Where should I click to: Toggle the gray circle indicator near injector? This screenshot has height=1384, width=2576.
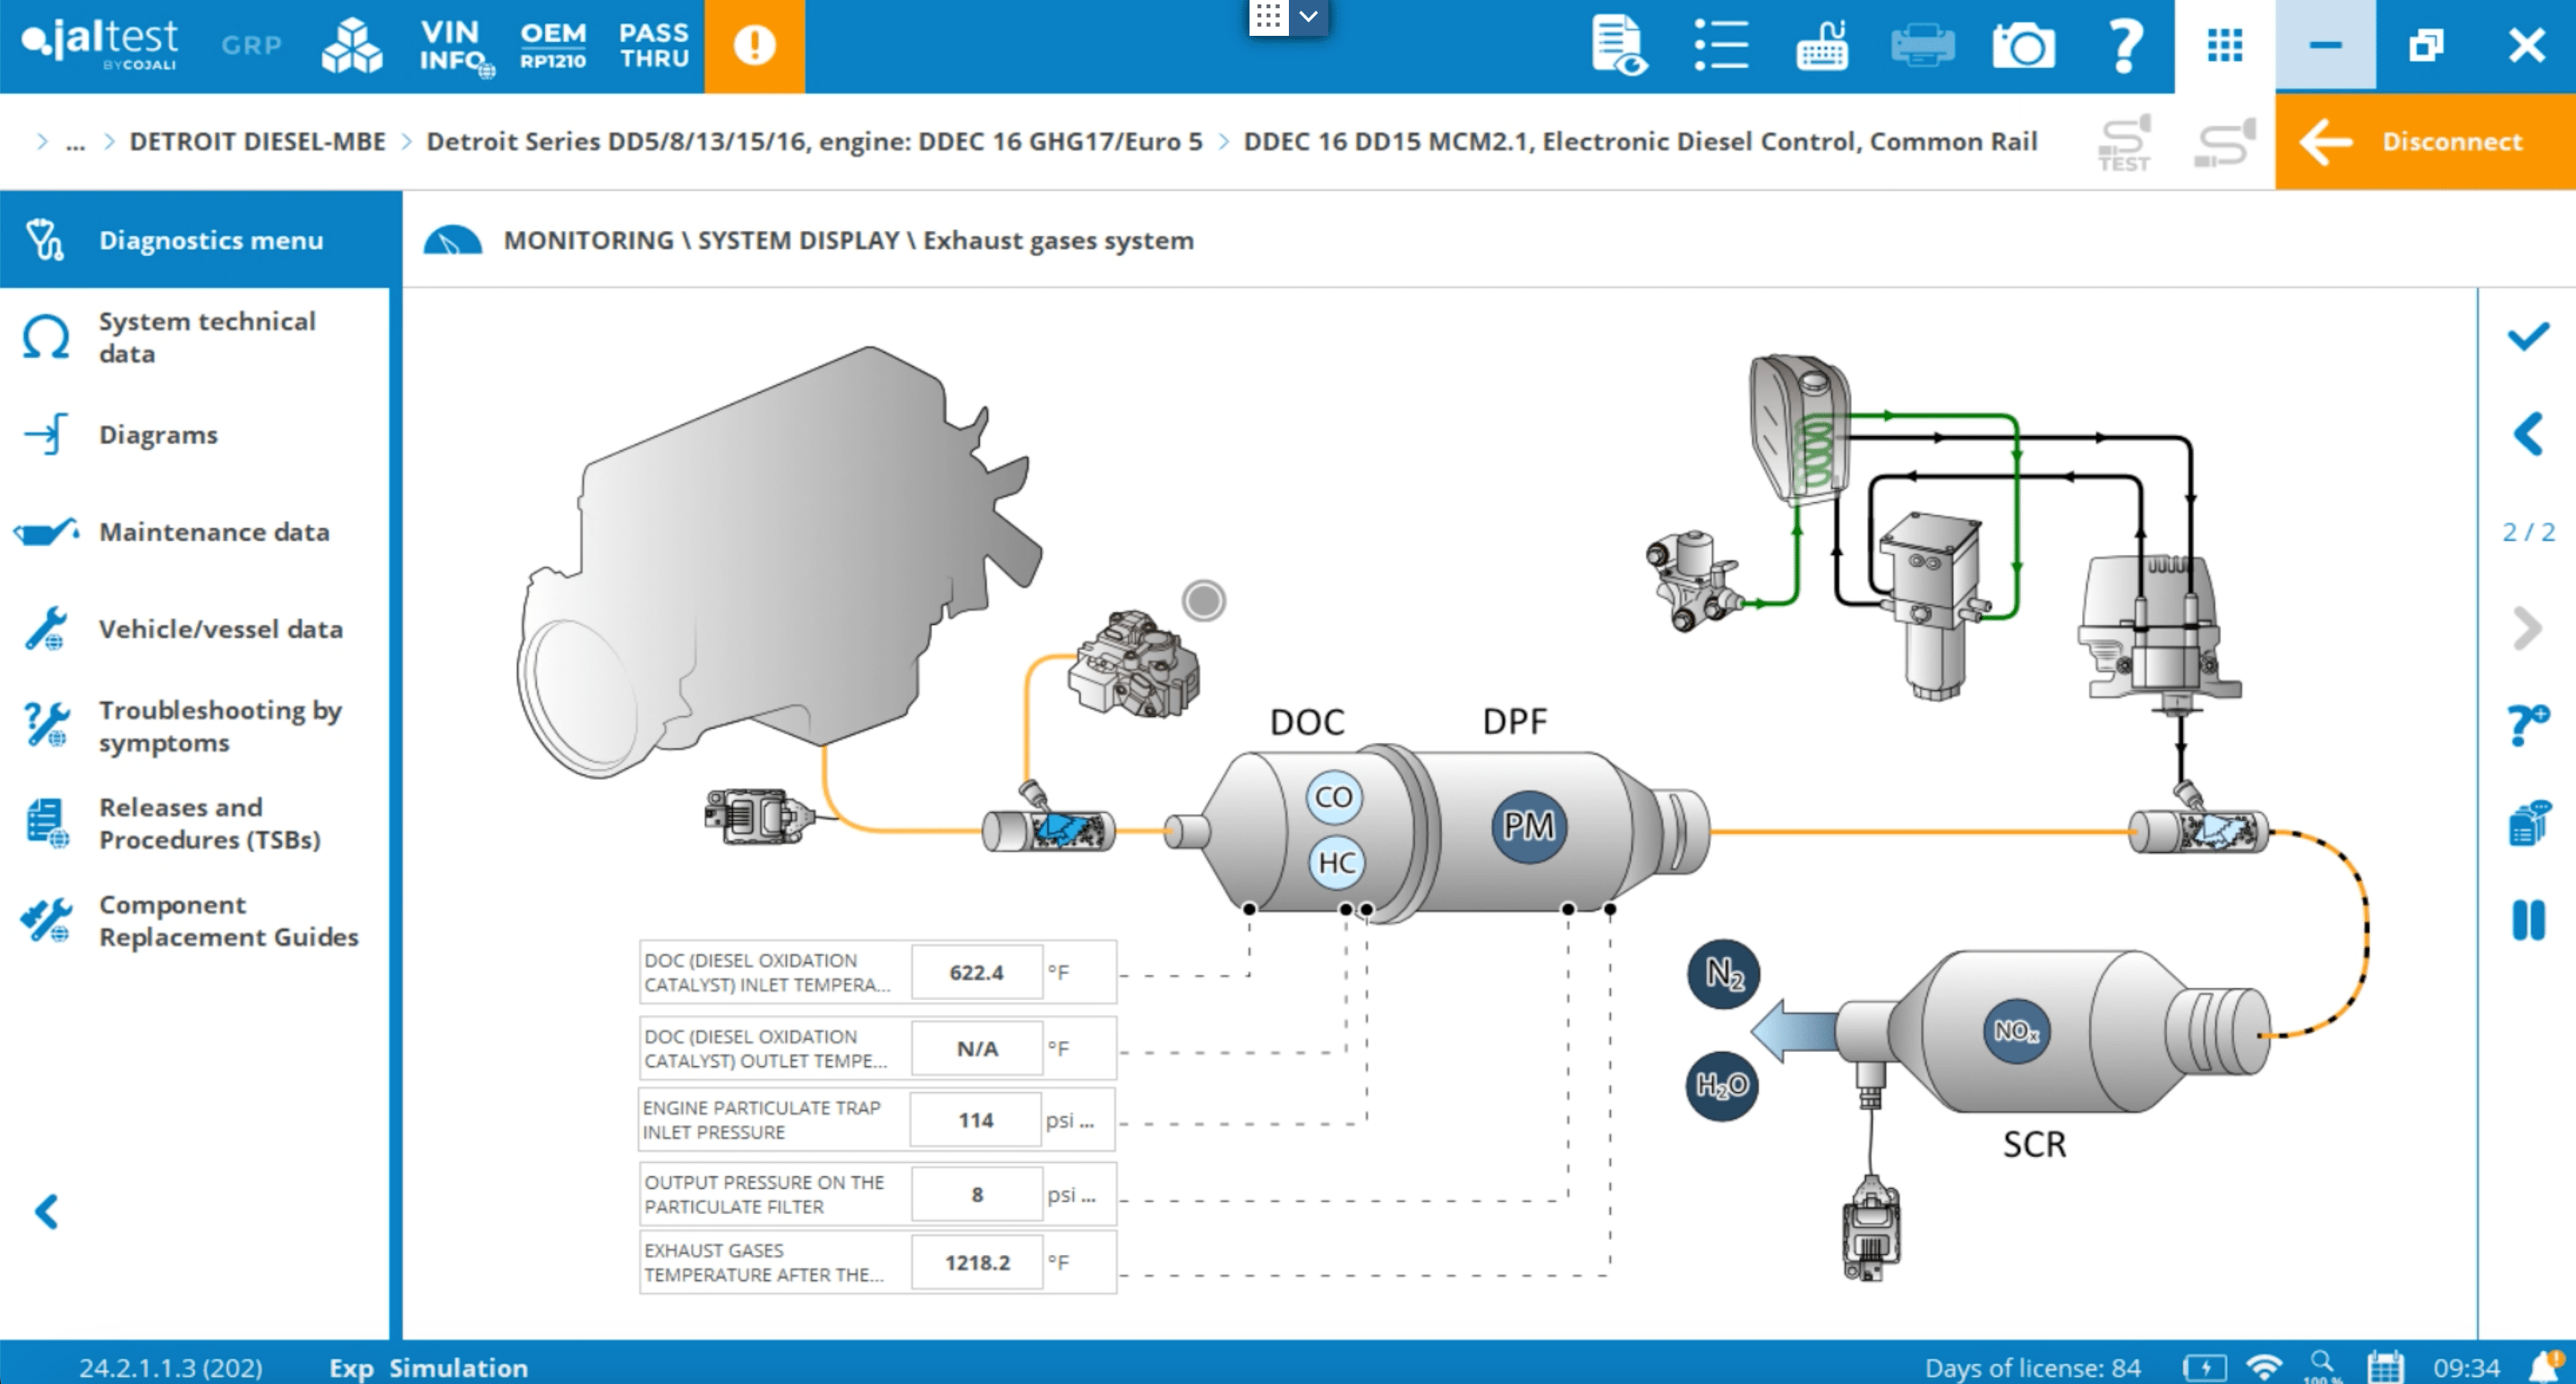pyautogui.click(x=1203, y=601)
